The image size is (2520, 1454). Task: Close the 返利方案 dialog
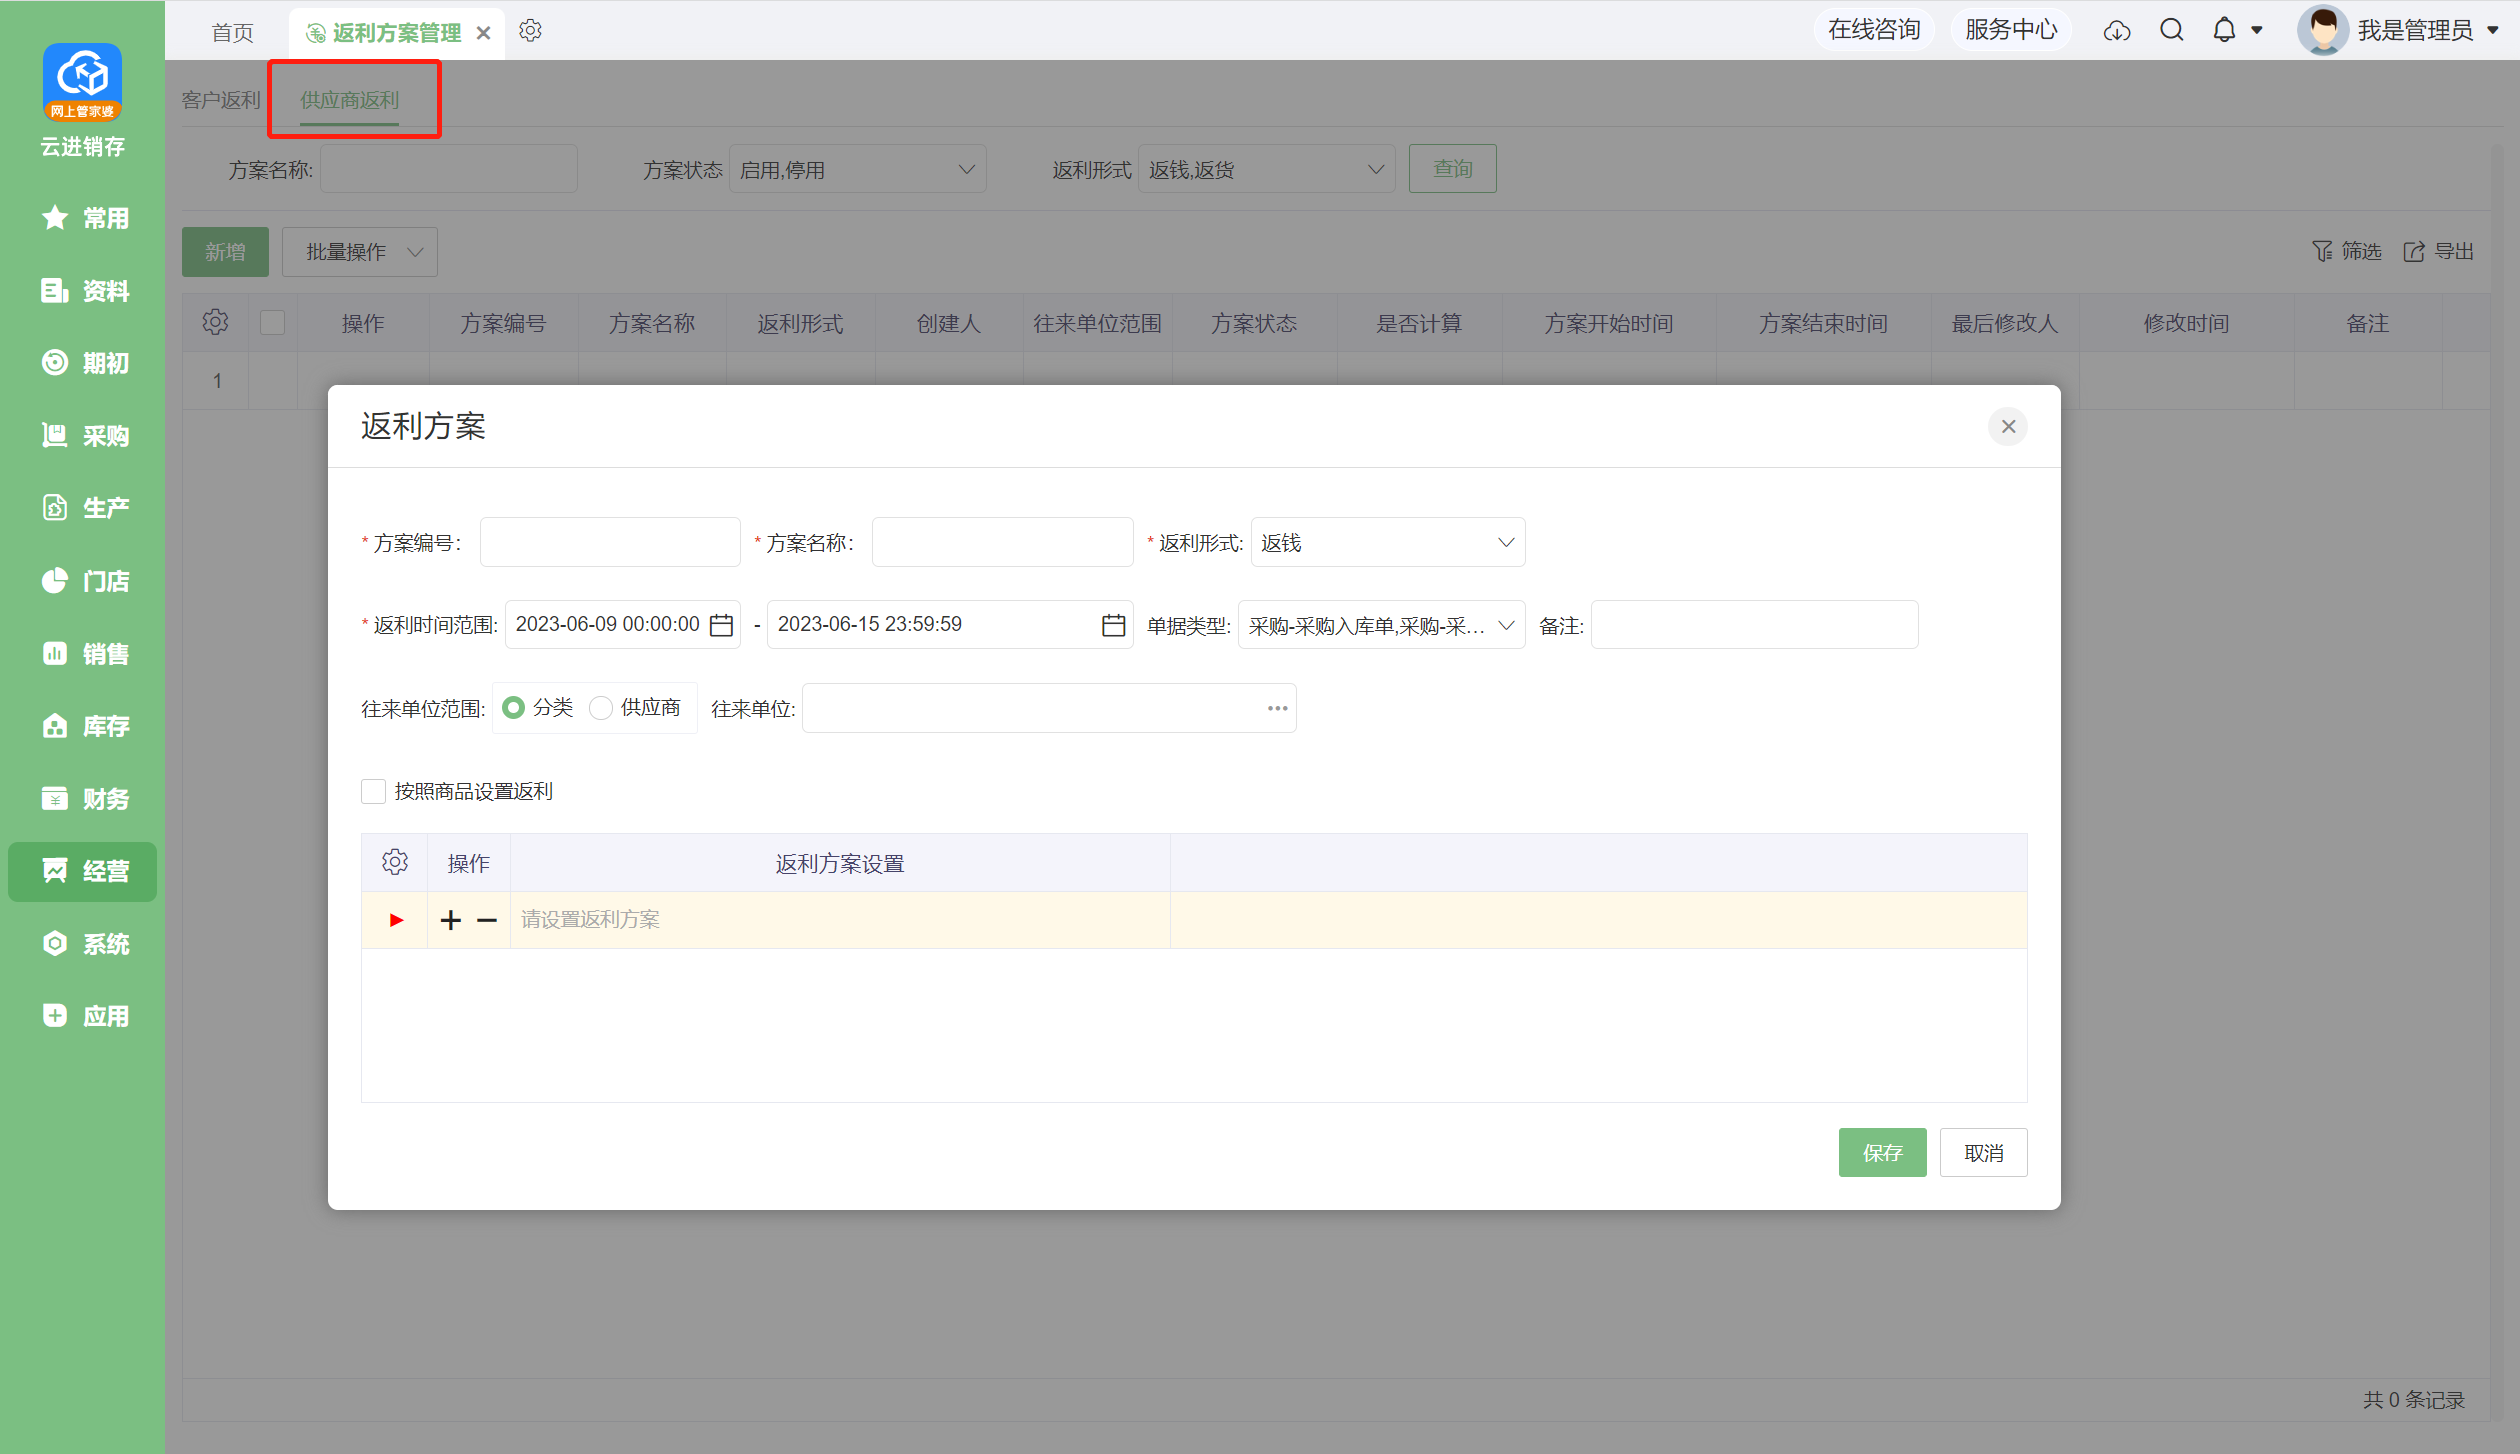[2008, 427]
